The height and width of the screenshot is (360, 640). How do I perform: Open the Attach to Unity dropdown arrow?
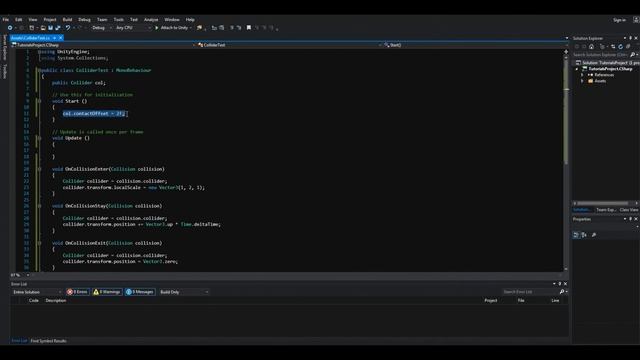click(191, 28)
